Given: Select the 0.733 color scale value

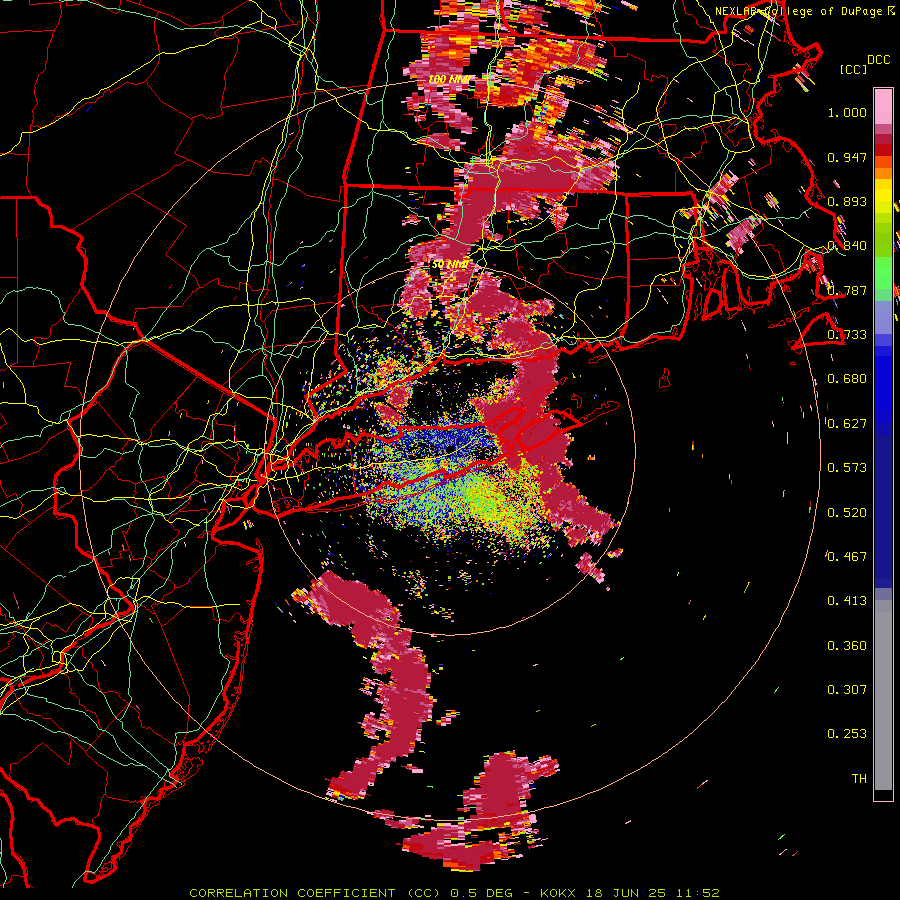Looking at the screenshot, I should click(x=847, y=335).
